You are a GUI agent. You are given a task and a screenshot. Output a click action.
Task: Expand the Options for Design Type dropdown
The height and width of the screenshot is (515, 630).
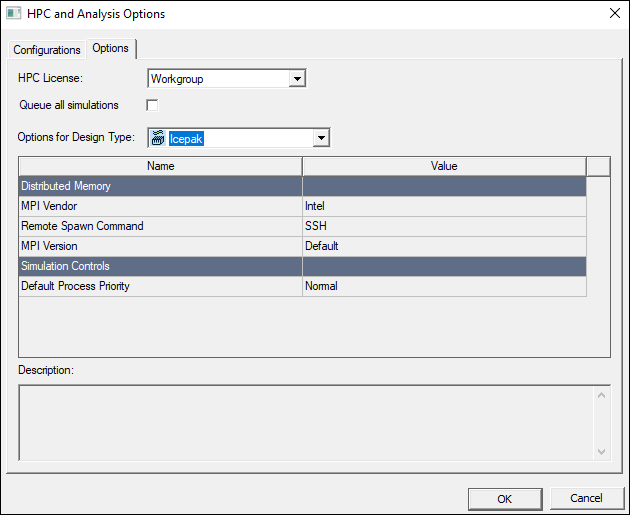pos(321,138)
